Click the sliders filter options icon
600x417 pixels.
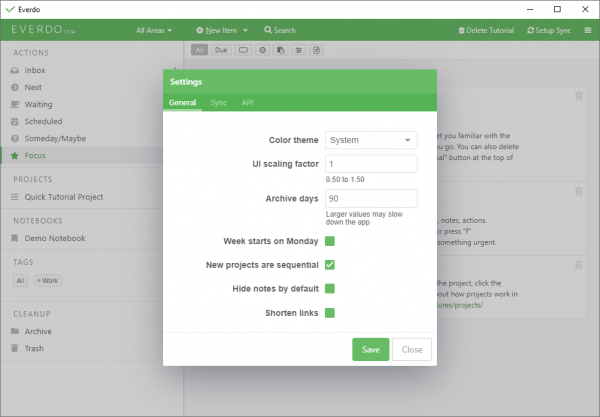(x=298, y=50)
